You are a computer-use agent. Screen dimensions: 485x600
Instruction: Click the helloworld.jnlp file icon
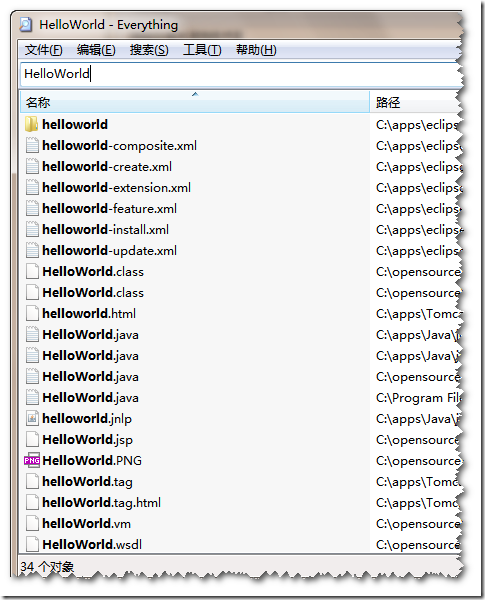click(x=32, y=418)
